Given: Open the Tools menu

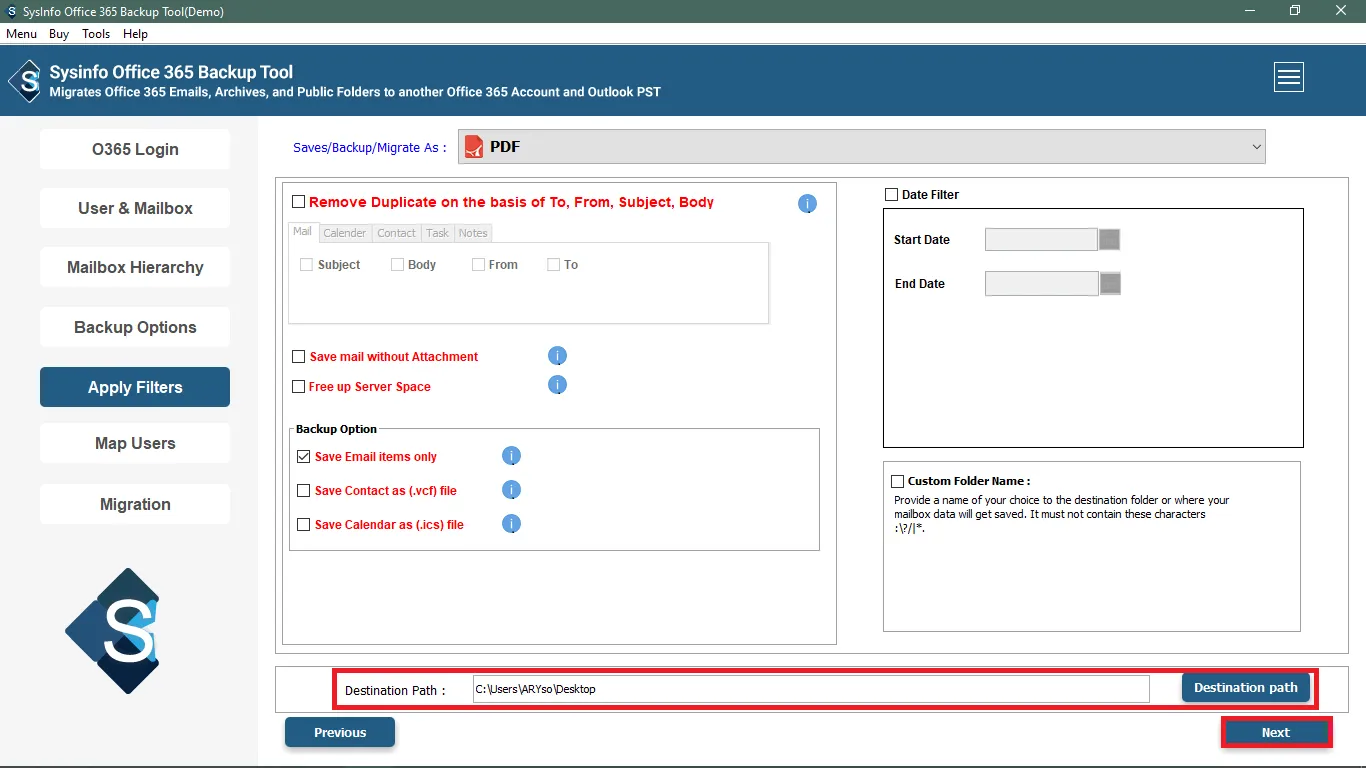Looking at the screenshot, I should [96, 34].
